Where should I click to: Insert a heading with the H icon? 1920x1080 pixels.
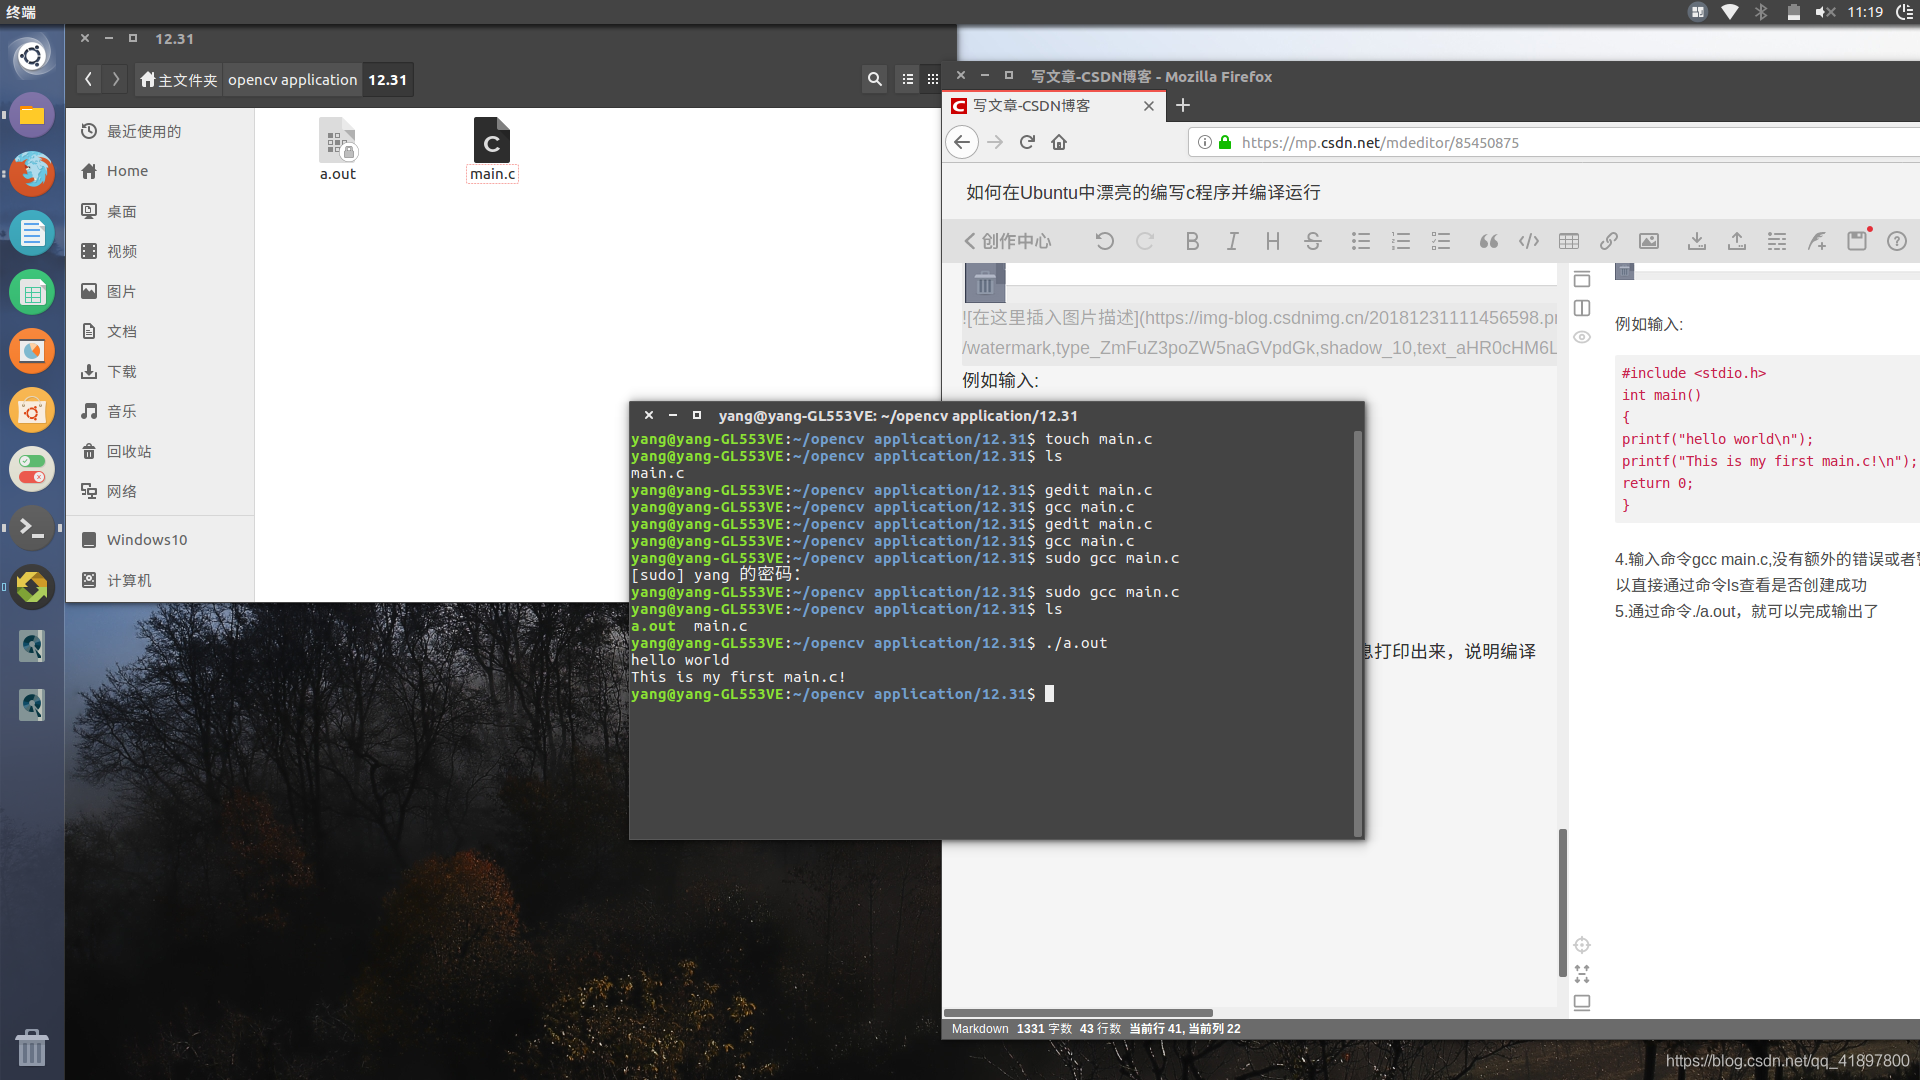[1272, 241]
